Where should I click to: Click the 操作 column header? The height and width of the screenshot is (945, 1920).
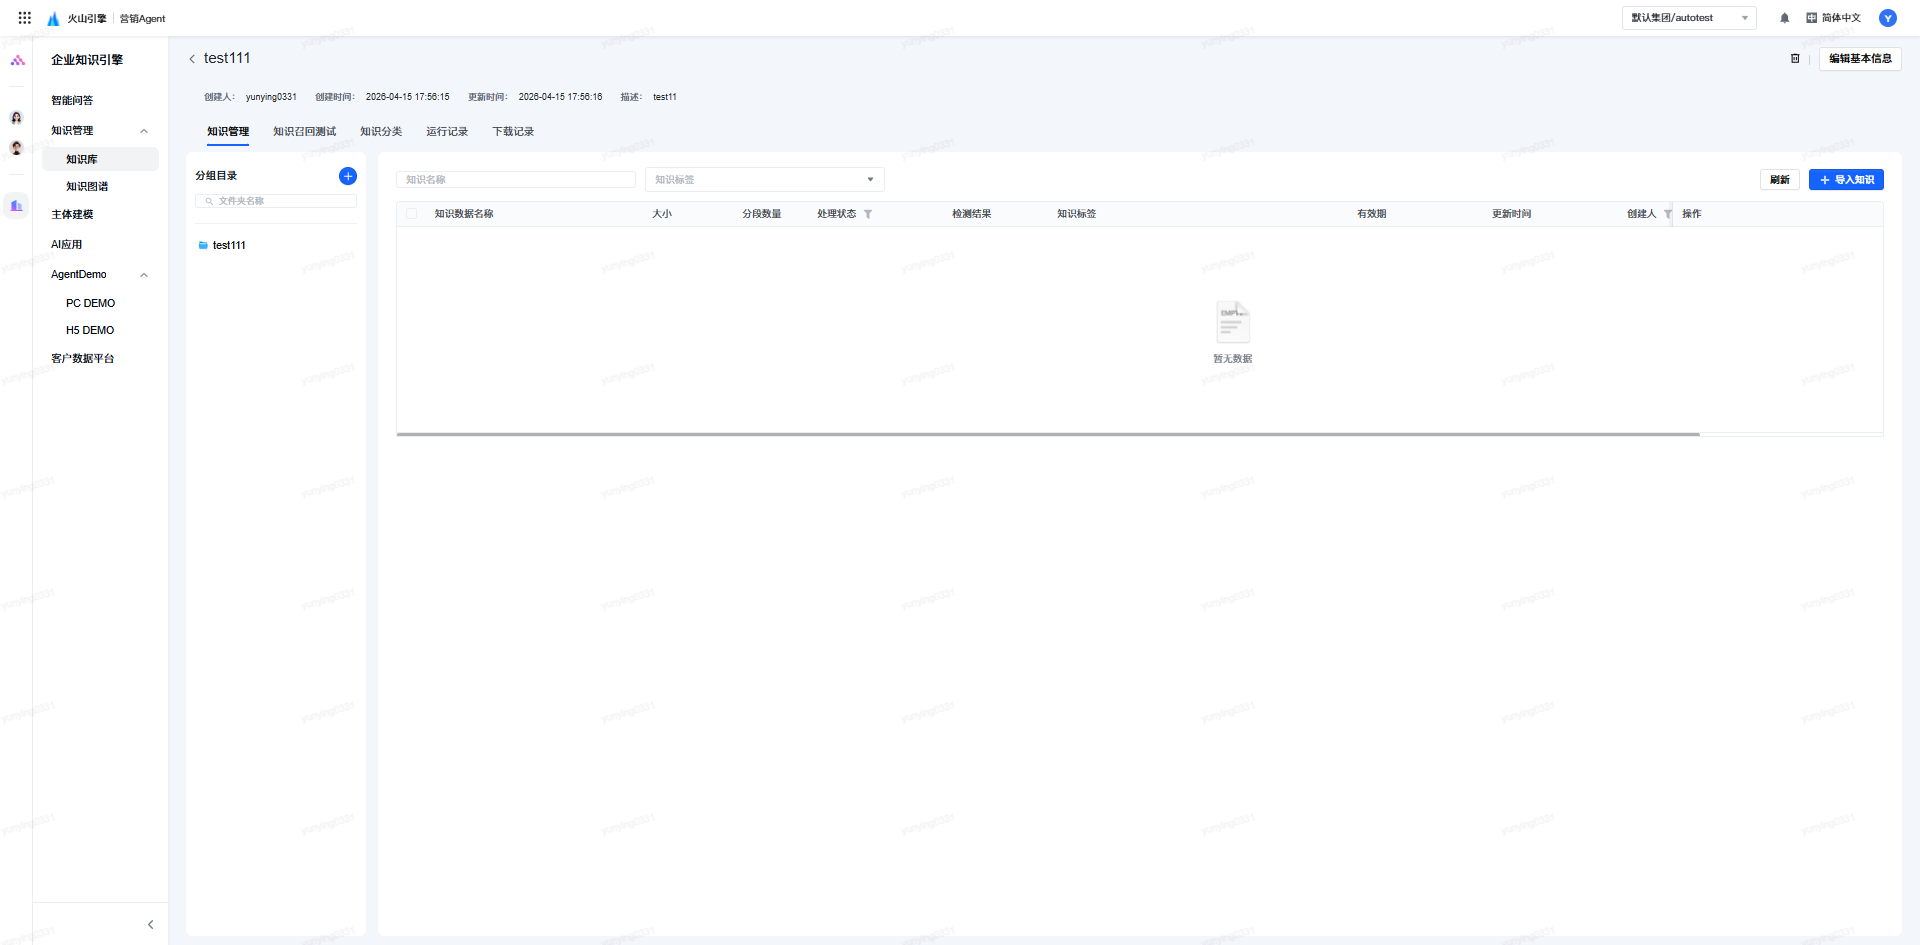point(1692,214)
